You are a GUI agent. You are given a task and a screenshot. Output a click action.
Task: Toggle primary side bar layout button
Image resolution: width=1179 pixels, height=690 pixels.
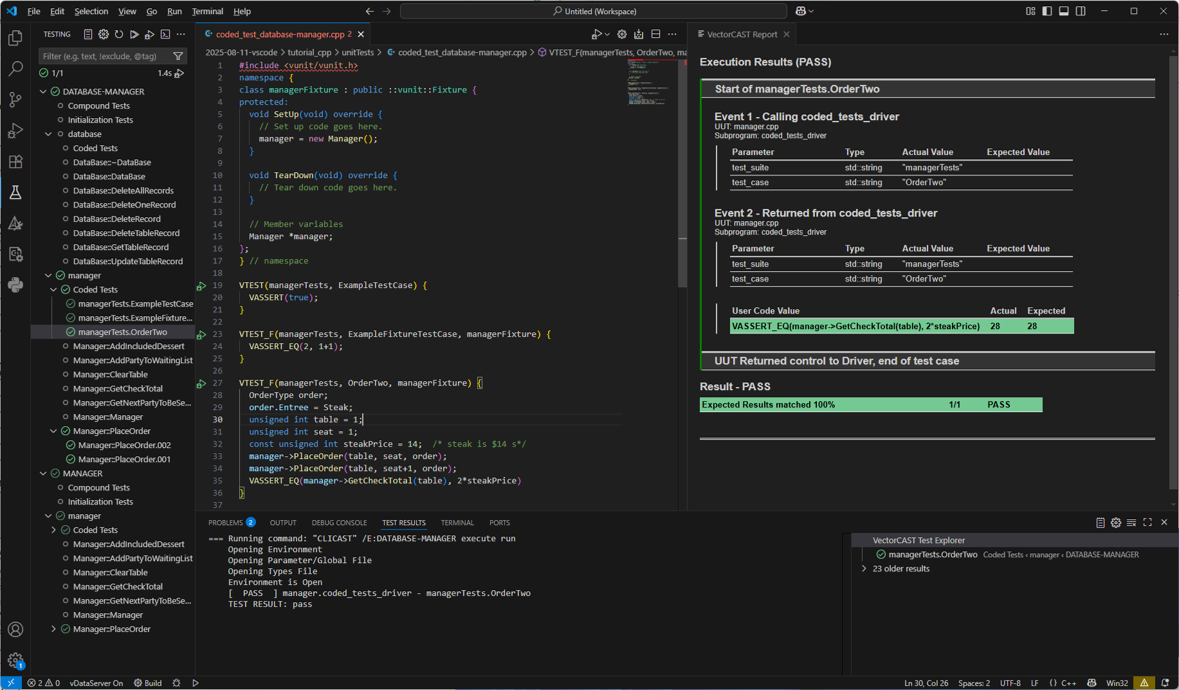point(1047,11)
